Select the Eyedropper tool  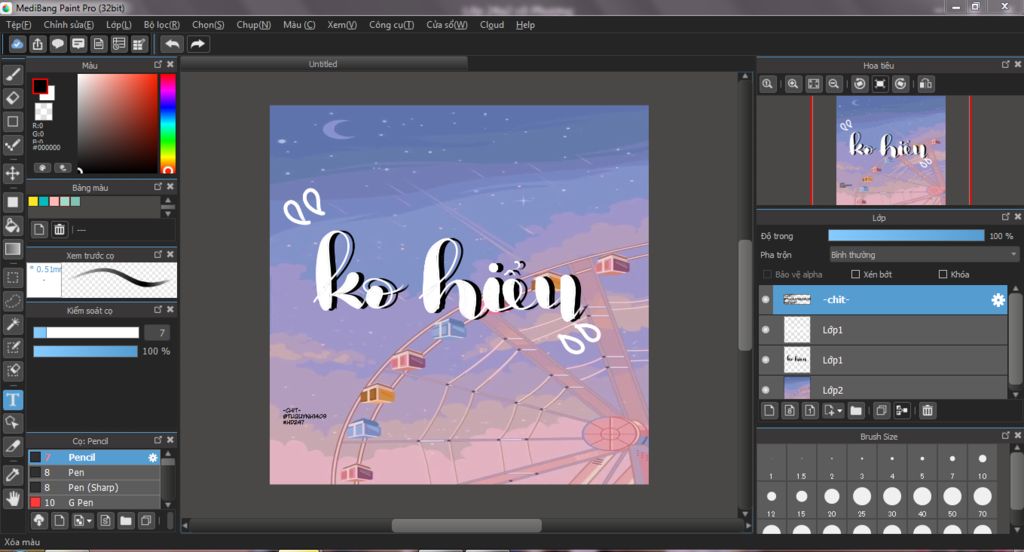12,474
